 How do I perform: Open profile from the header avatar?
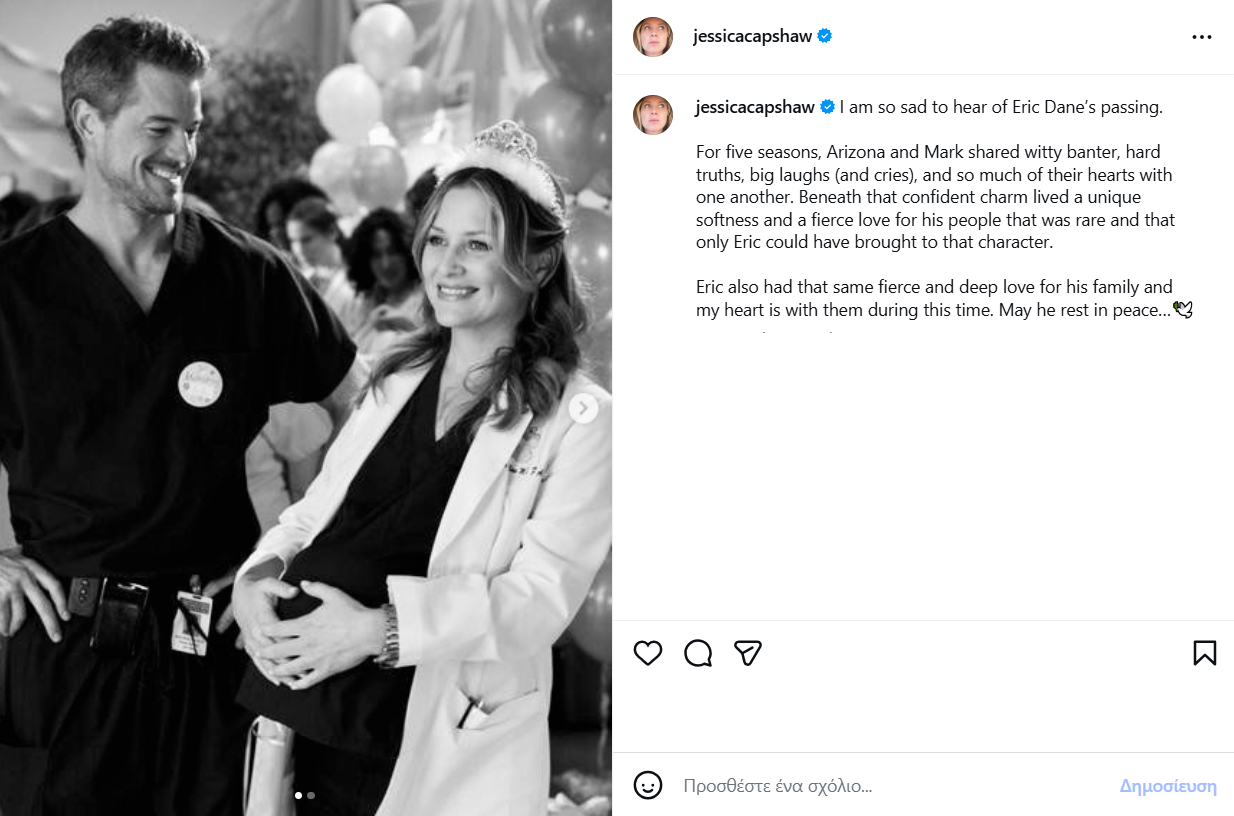click(652, 37)
